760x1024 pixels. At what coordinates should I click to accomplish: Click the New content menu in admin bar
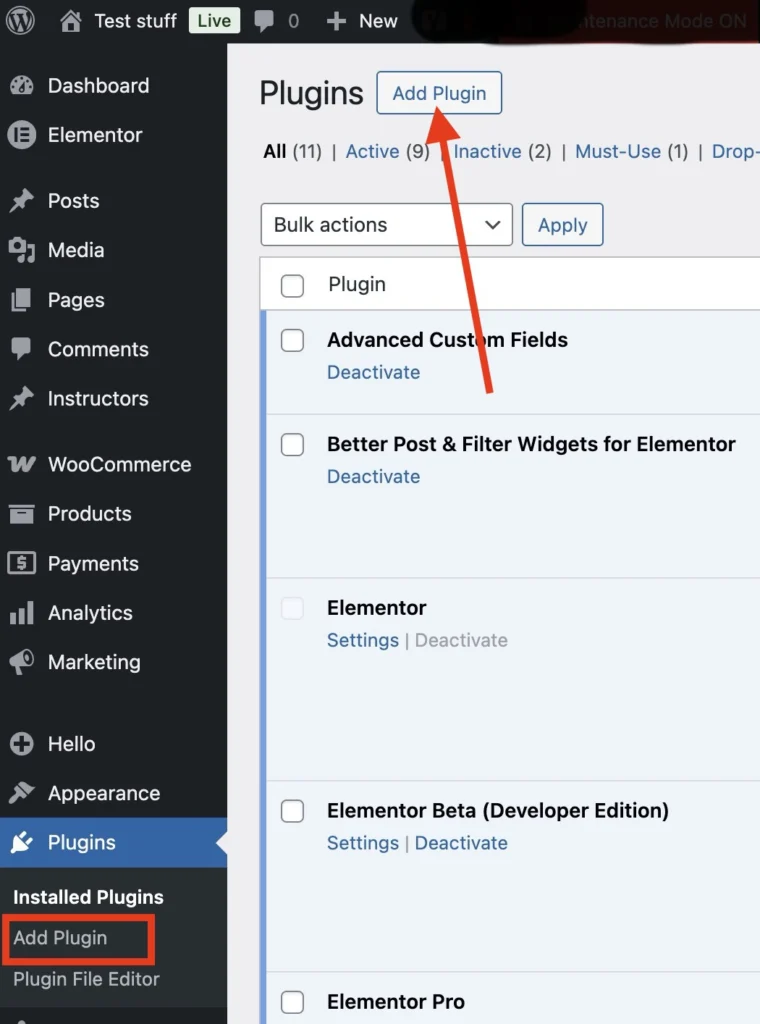362,21
